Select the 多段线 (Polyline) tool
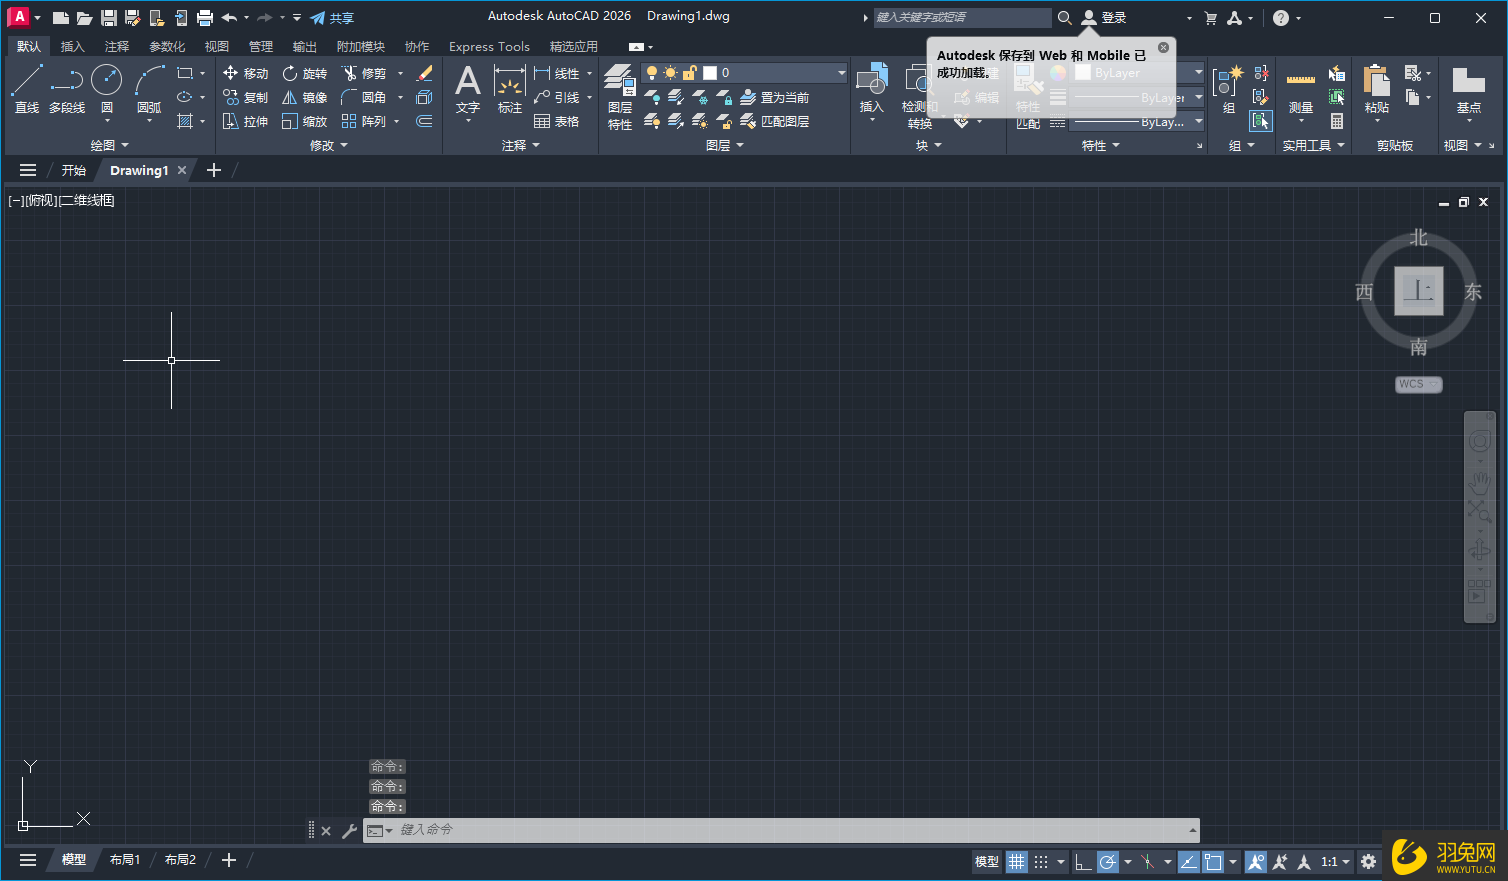1508x881 pixels. [x=67, y=88]
